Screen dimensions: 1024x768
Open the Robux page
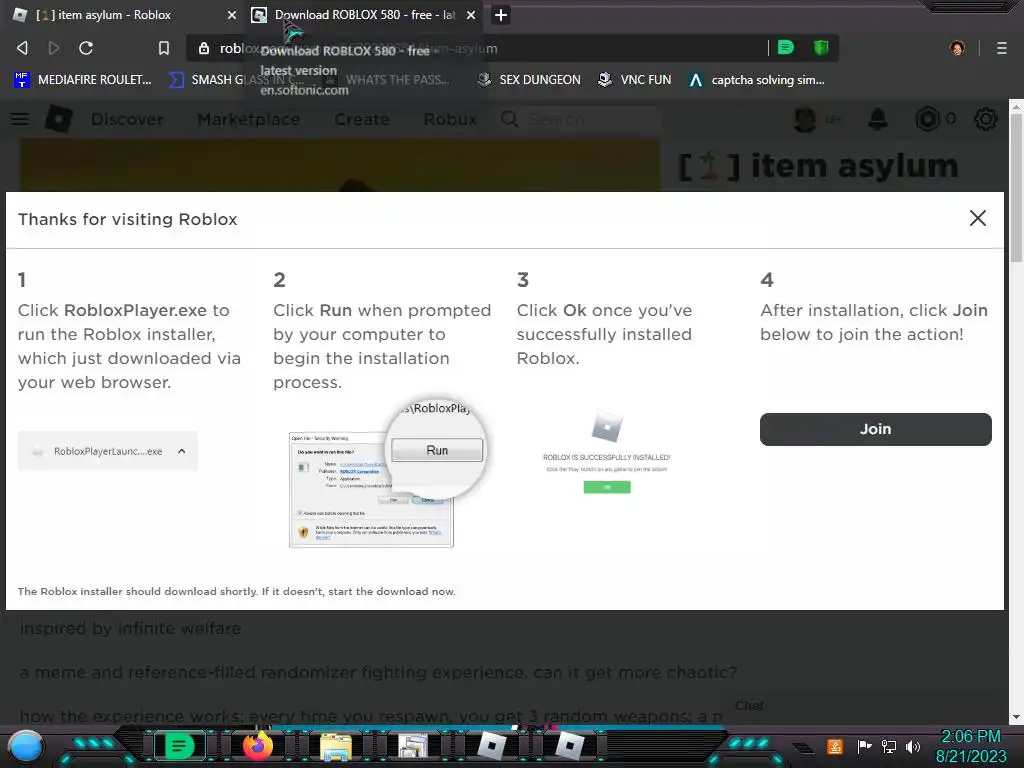(450, 120)
